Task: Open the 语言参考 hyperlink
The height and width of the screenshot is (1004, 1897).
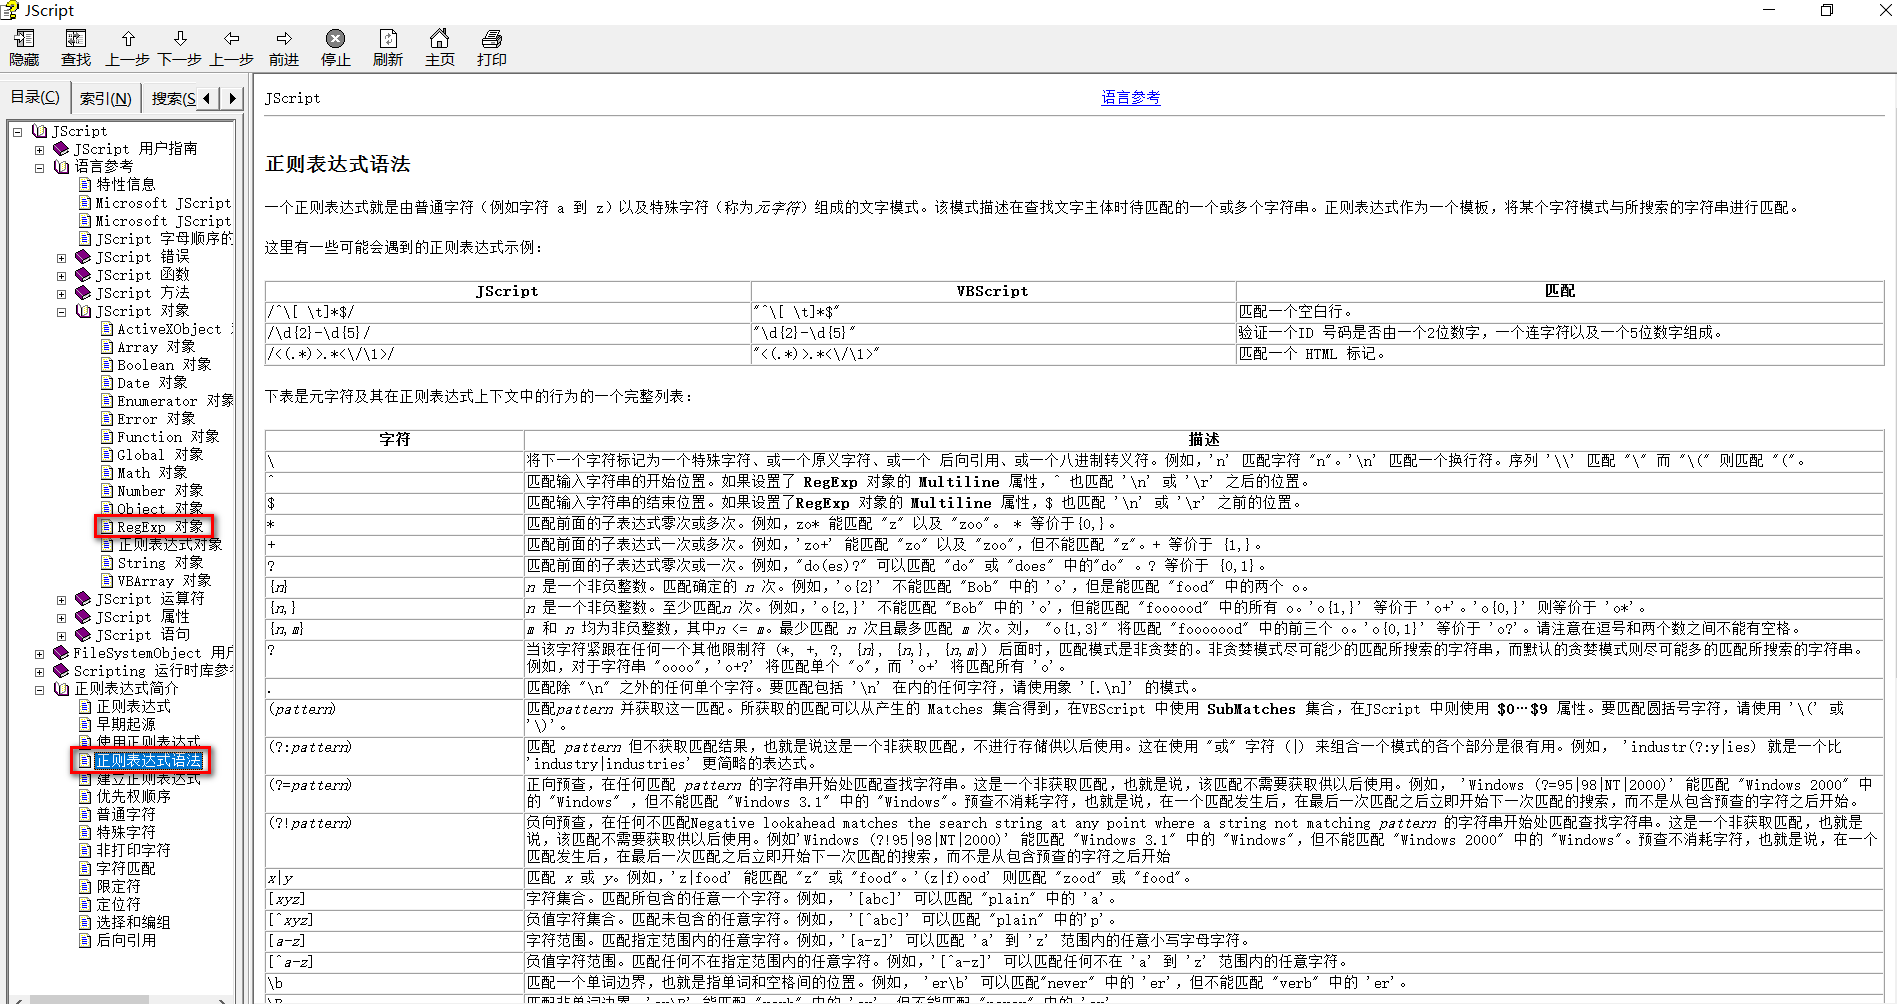Action: pyautogui.click(x=1130, y=97)
